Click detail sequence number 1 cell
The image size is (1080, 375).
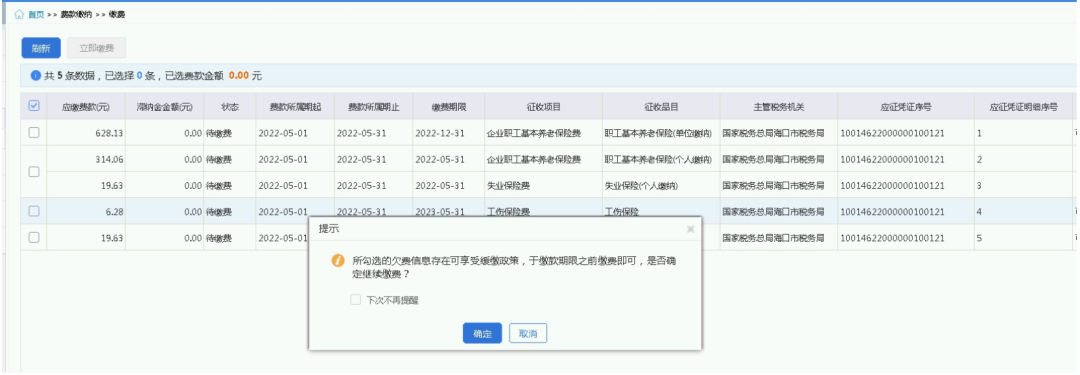click(1023, 133)
